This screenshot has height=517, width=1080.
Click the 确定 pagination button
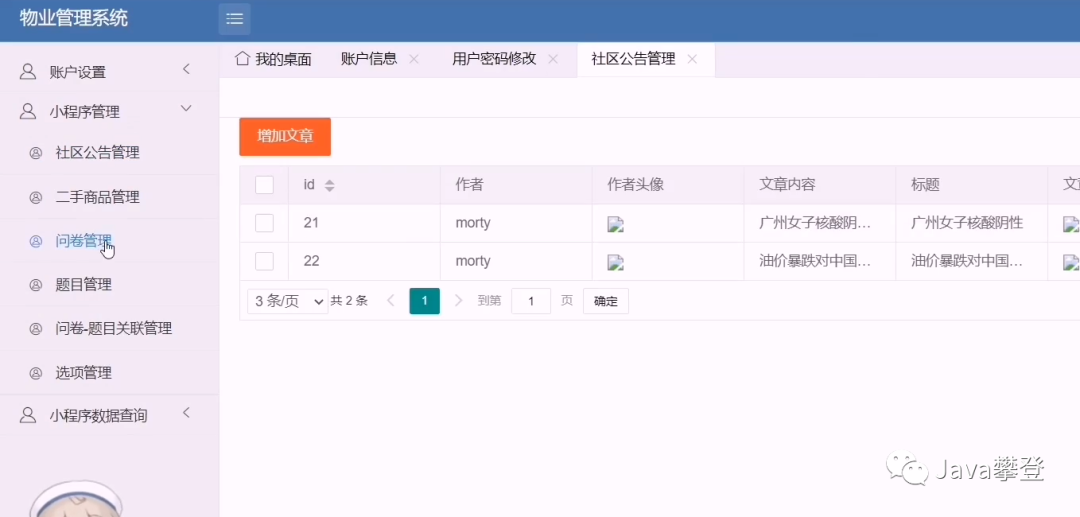[x=606, y=301]
